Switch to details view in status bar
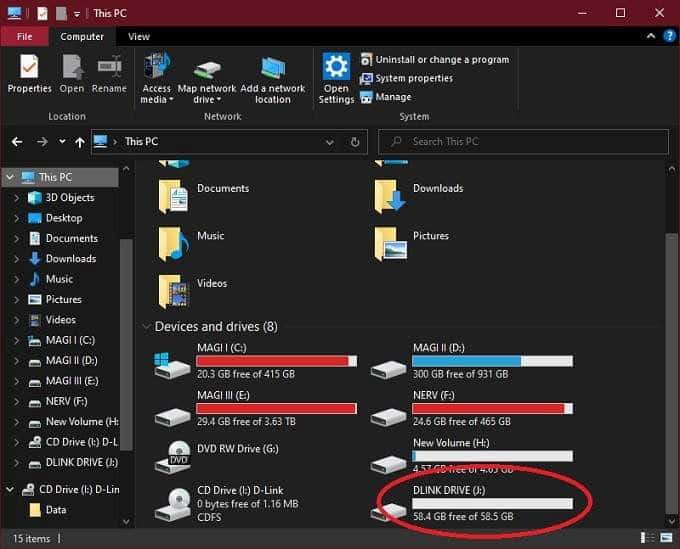The image size is (680, 549). click(x=647, y=538)
